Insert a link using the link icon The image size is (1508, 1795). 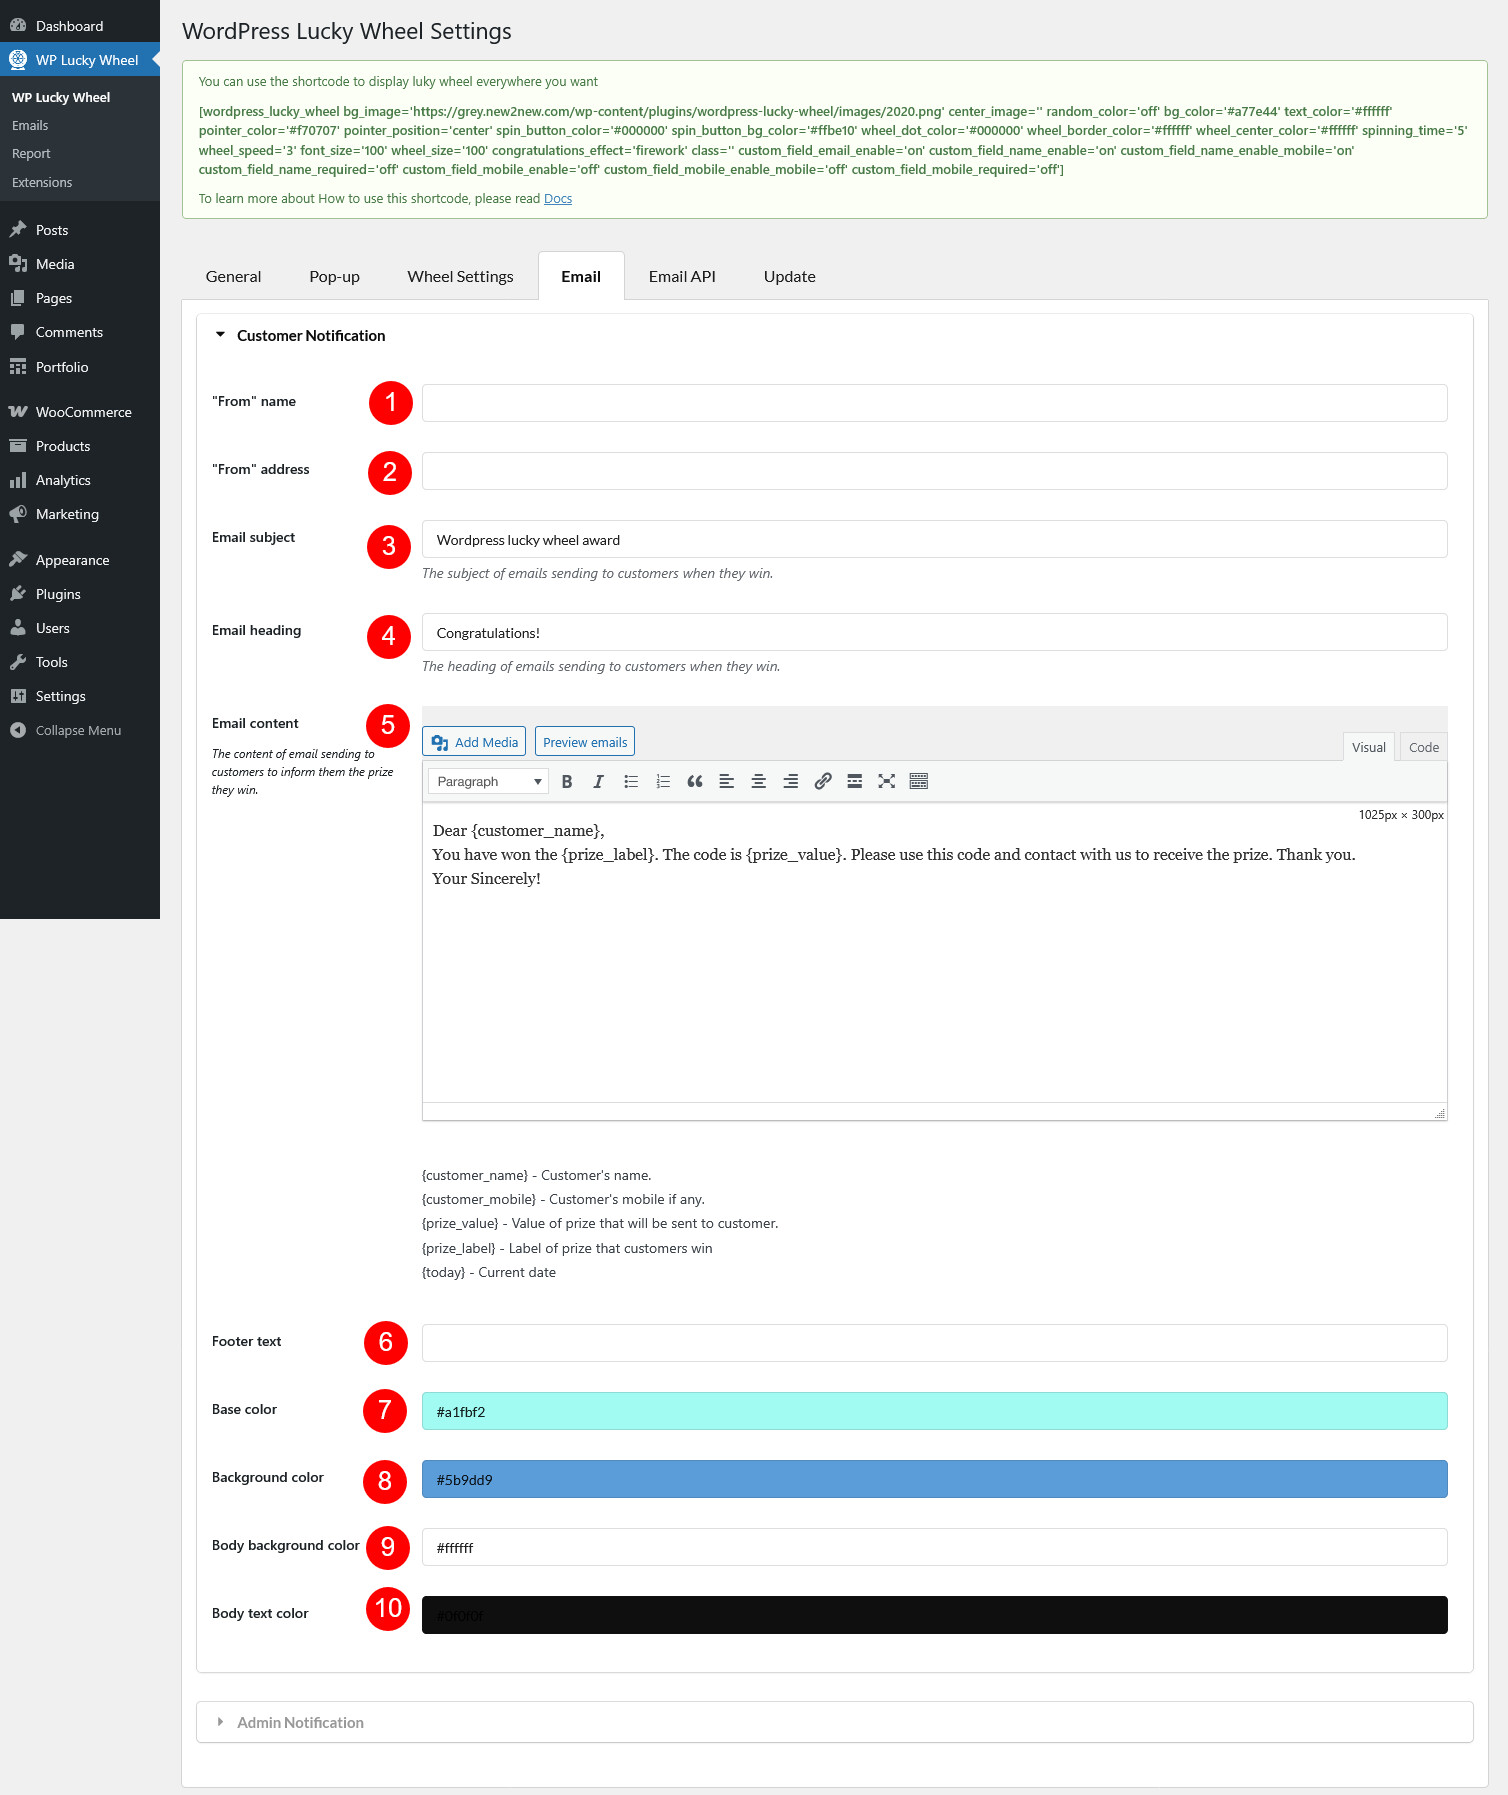click(x=823, y=782)
